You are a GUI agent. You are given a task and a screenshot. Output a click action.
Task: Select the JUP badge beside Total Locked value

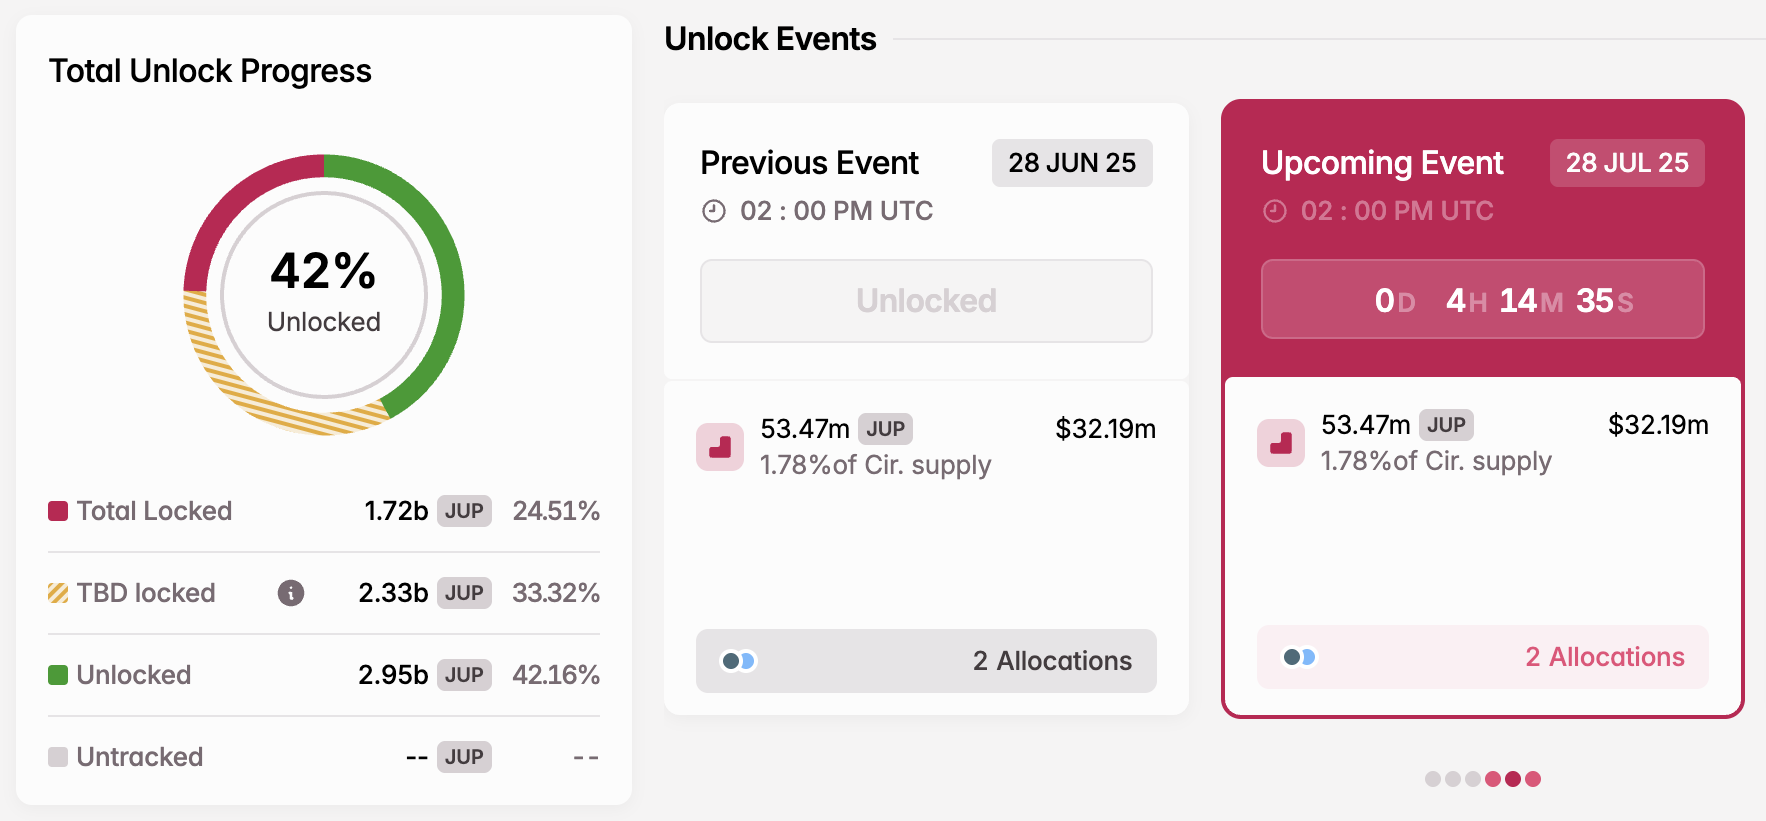point(464,511)
